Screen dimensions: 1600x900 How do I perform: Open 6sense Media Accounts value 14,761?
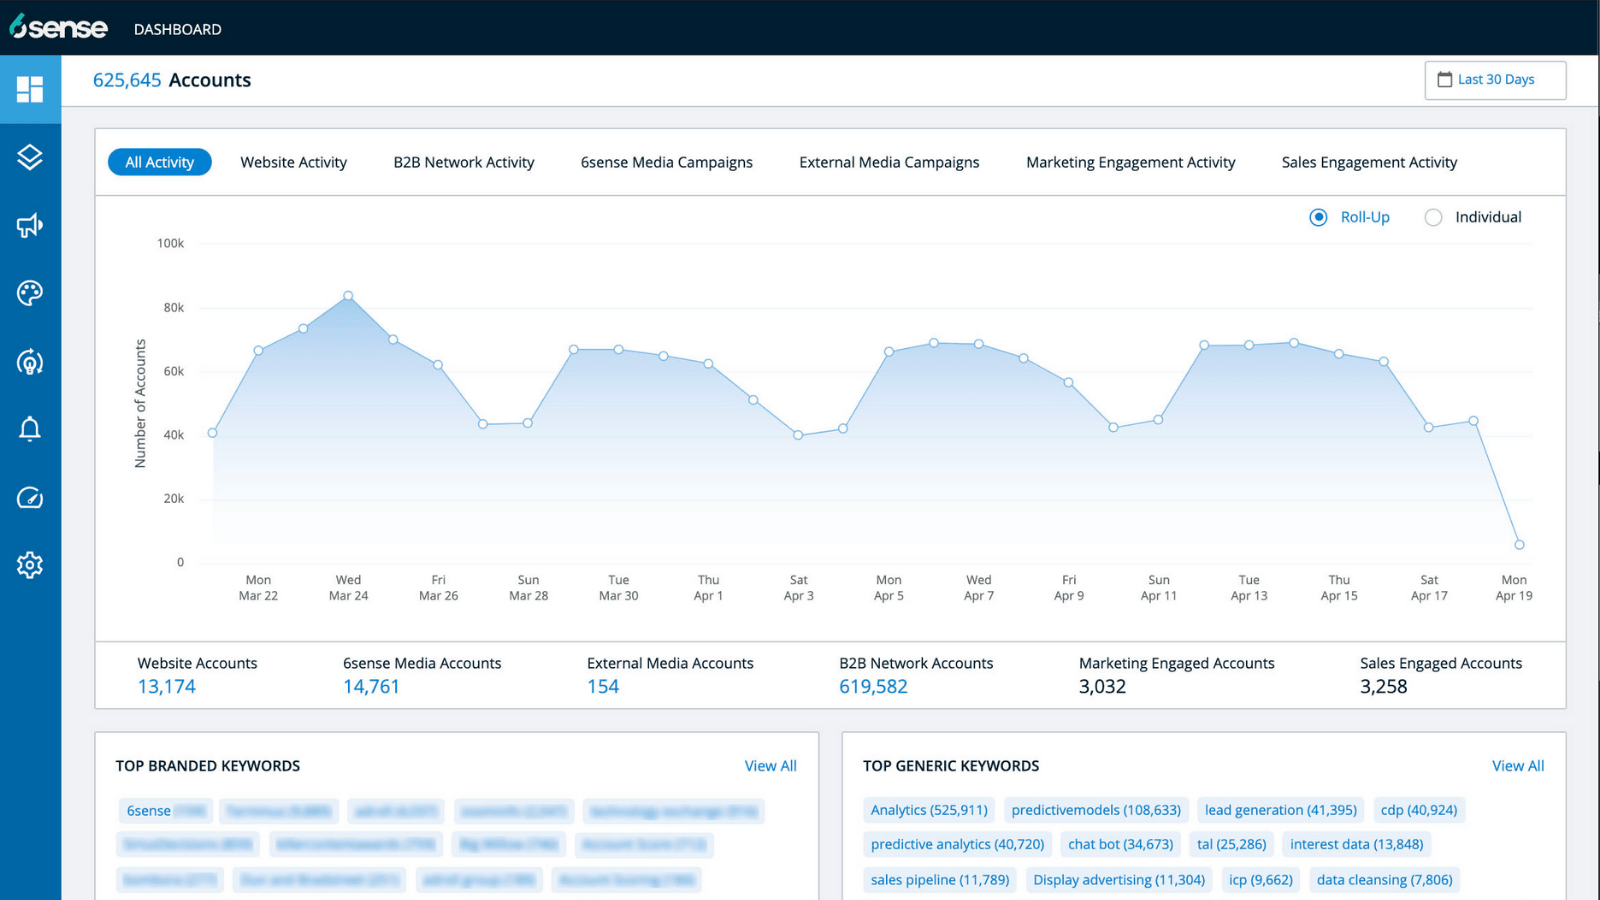(x=371, y=687)
